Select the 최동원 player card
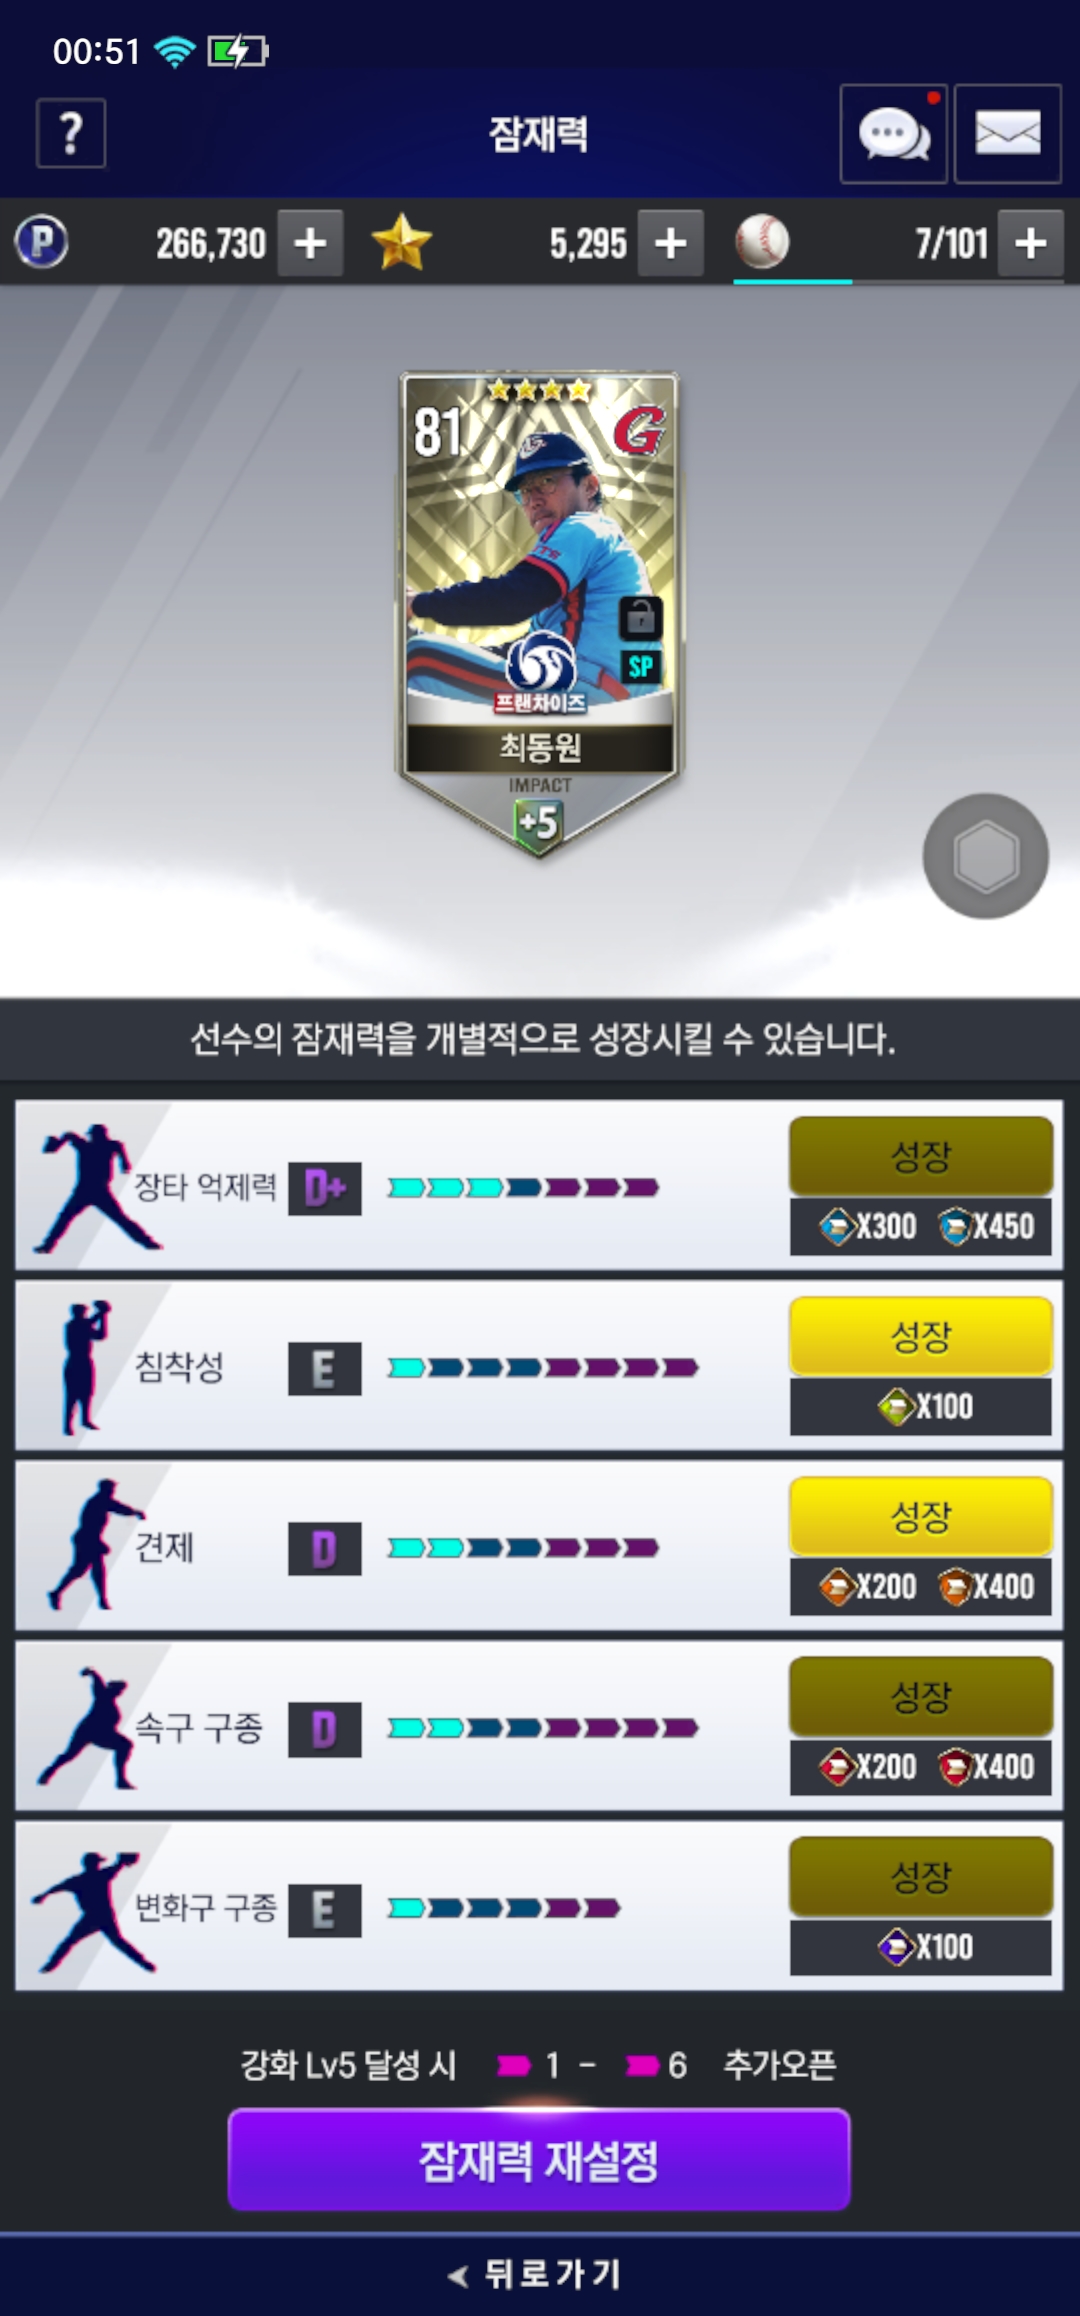Screen dimensions: 1080x2316 tap(539, 614)
